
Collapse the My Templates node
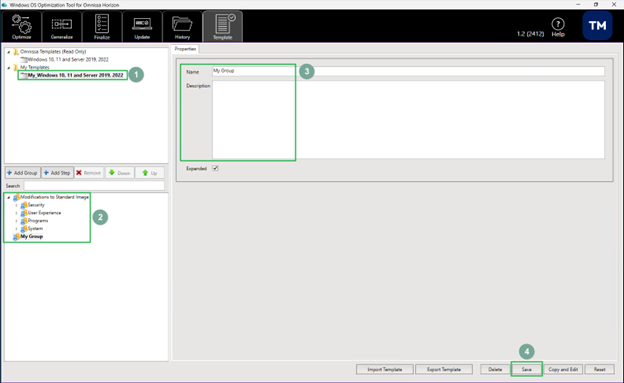pos(9,68)
